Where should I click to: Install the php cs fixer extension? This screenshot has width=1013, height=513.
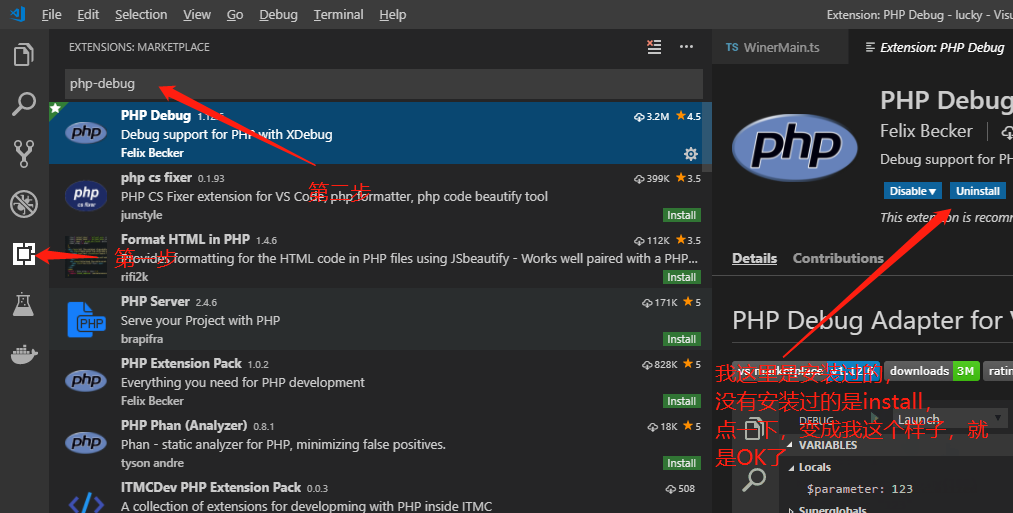(681, 215)
